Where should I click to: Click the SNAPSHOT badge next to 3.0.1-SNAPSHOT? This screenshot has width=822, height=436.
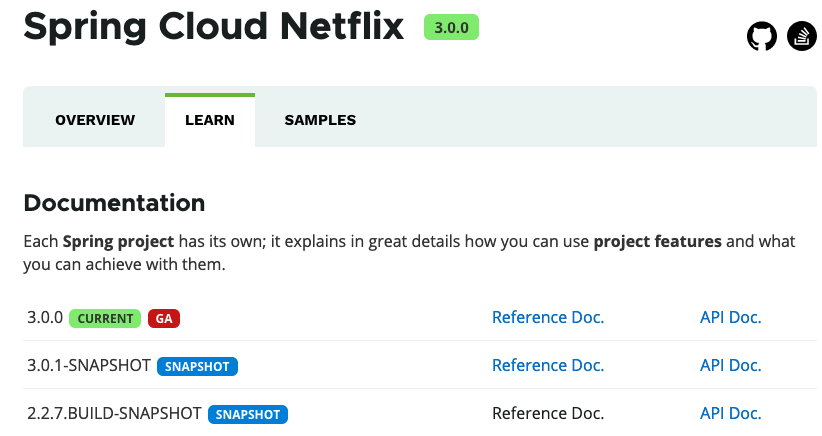pos(197,366)
